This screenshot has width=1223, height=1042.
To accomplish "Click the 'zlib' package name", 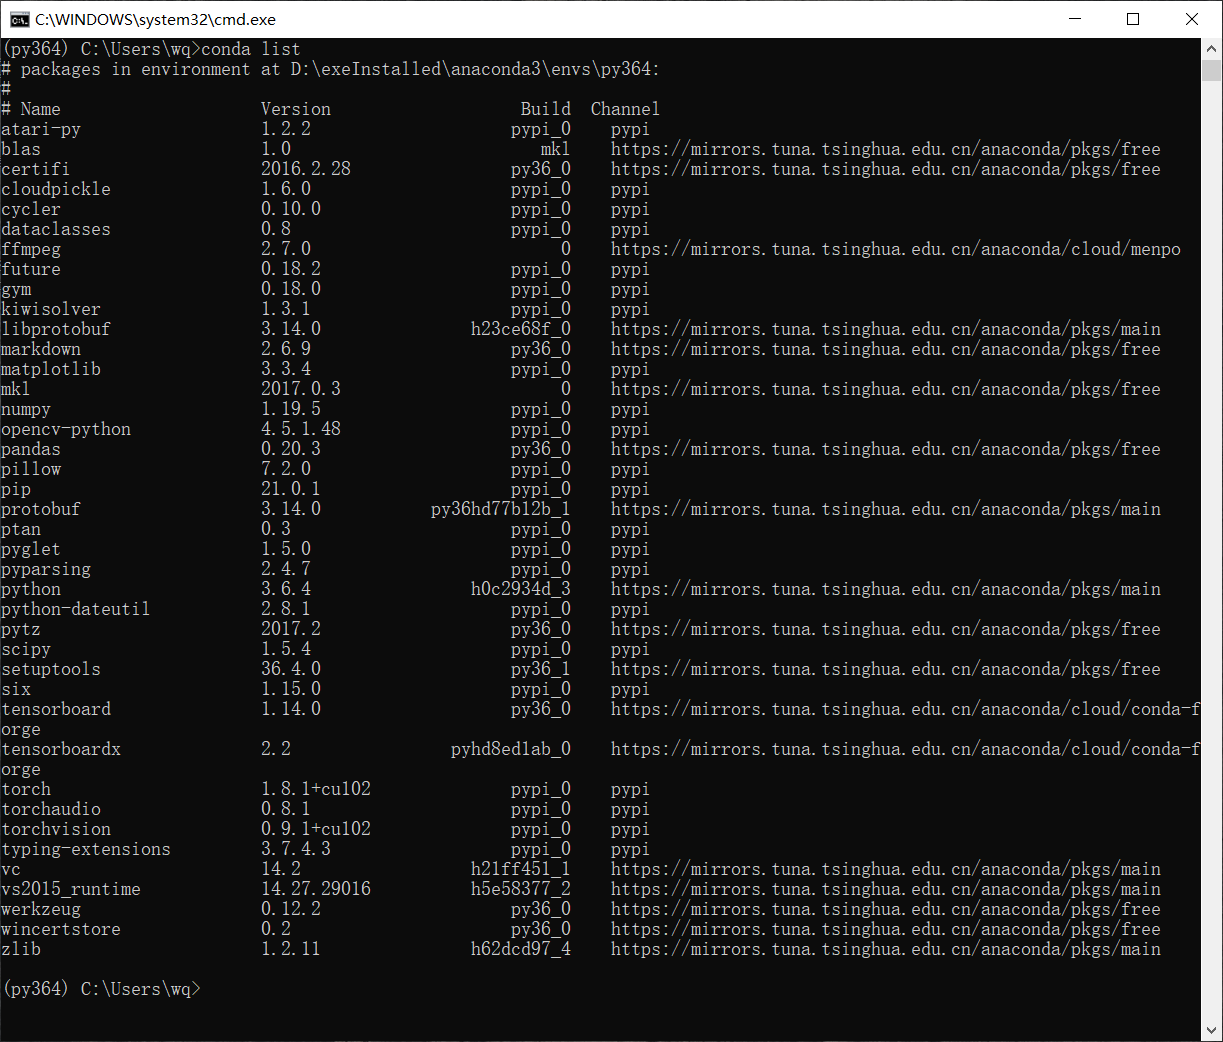I will click(x=21, y=949).
